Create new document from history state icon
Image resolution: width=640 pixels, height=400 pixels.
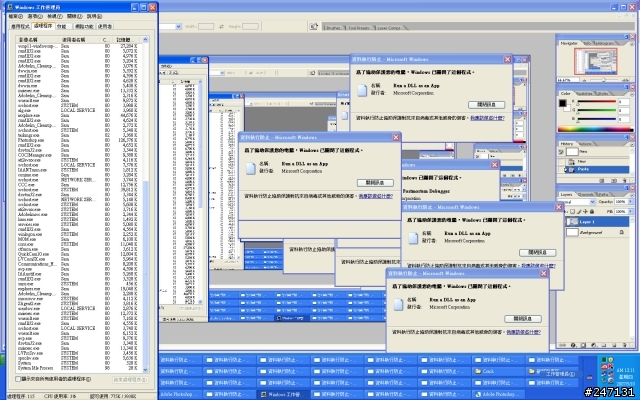pos(602,180)
